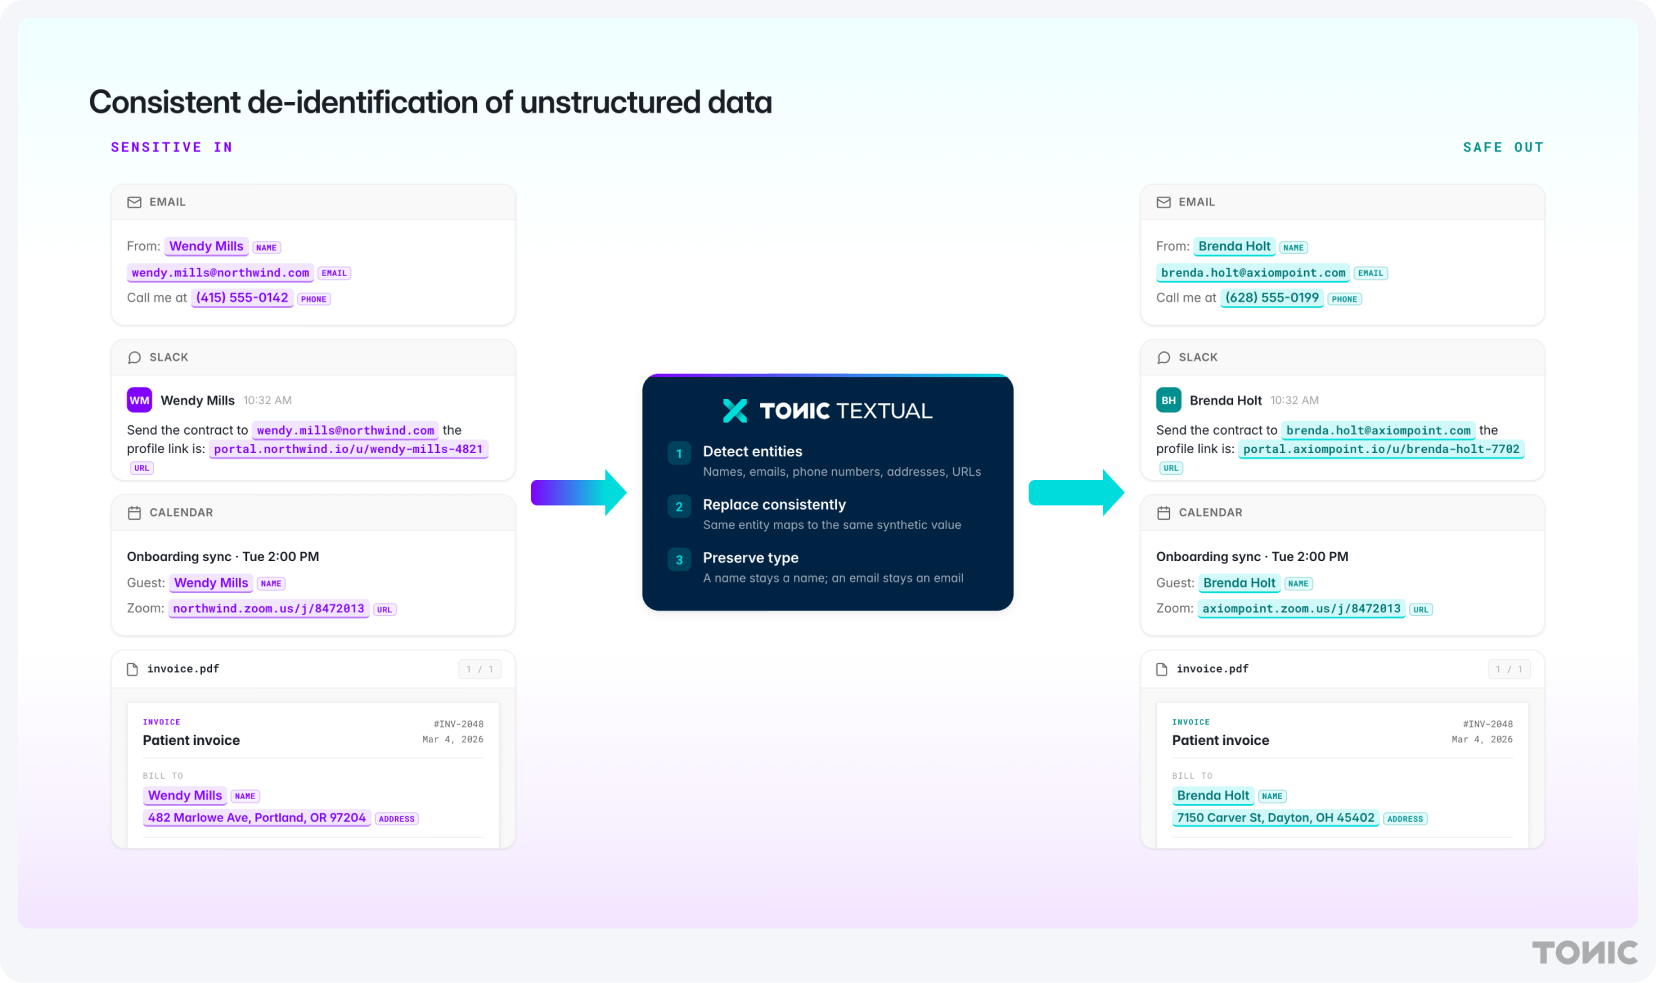Viewport: 1656px width, 983px height.
Task: Click the teal BH avatar
Action: 1168,400
